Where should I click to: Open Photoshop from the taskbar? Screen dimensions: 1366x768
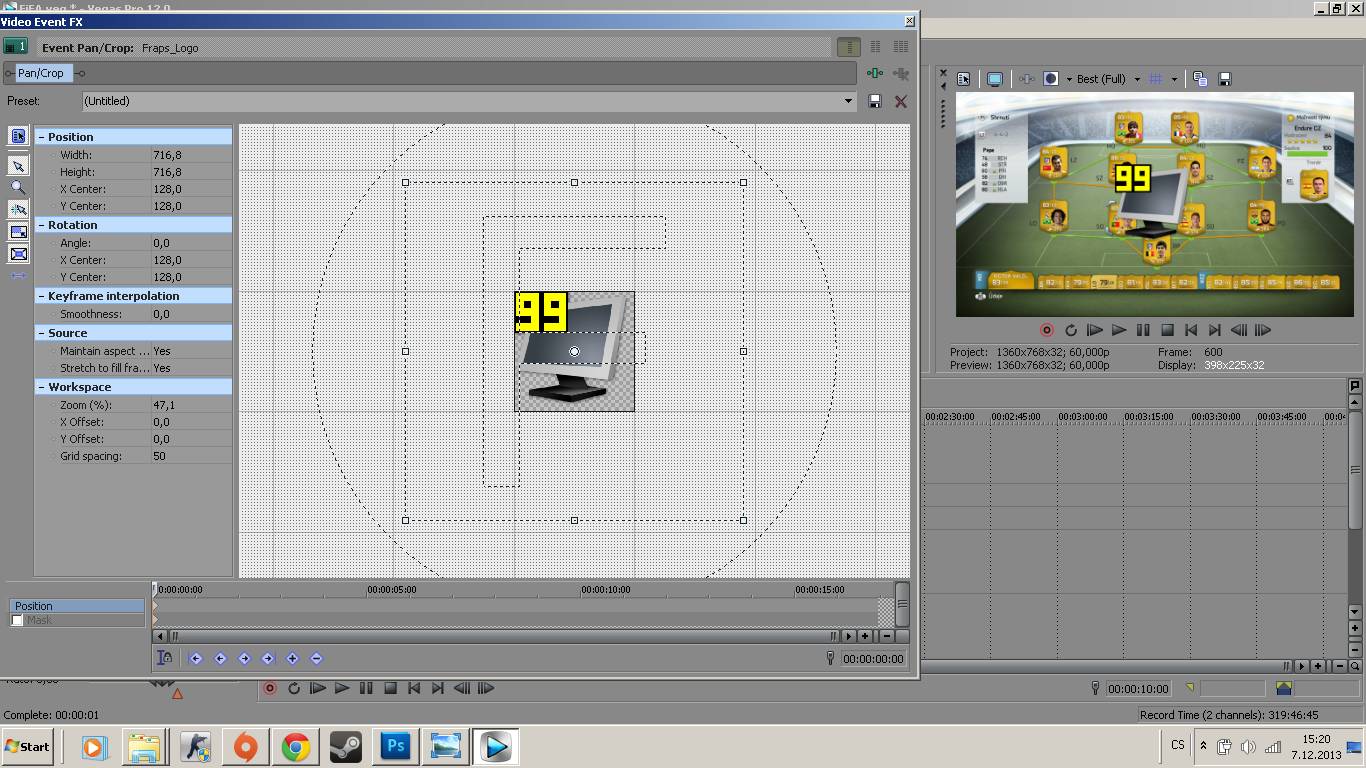point(396,746)
